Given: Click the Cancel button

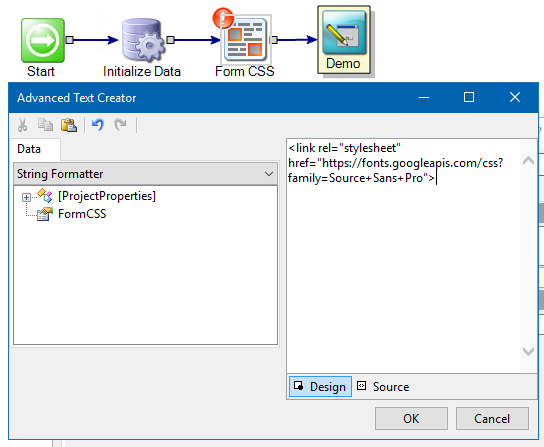Looking at the screenshot, I should [x=492, y=419].
